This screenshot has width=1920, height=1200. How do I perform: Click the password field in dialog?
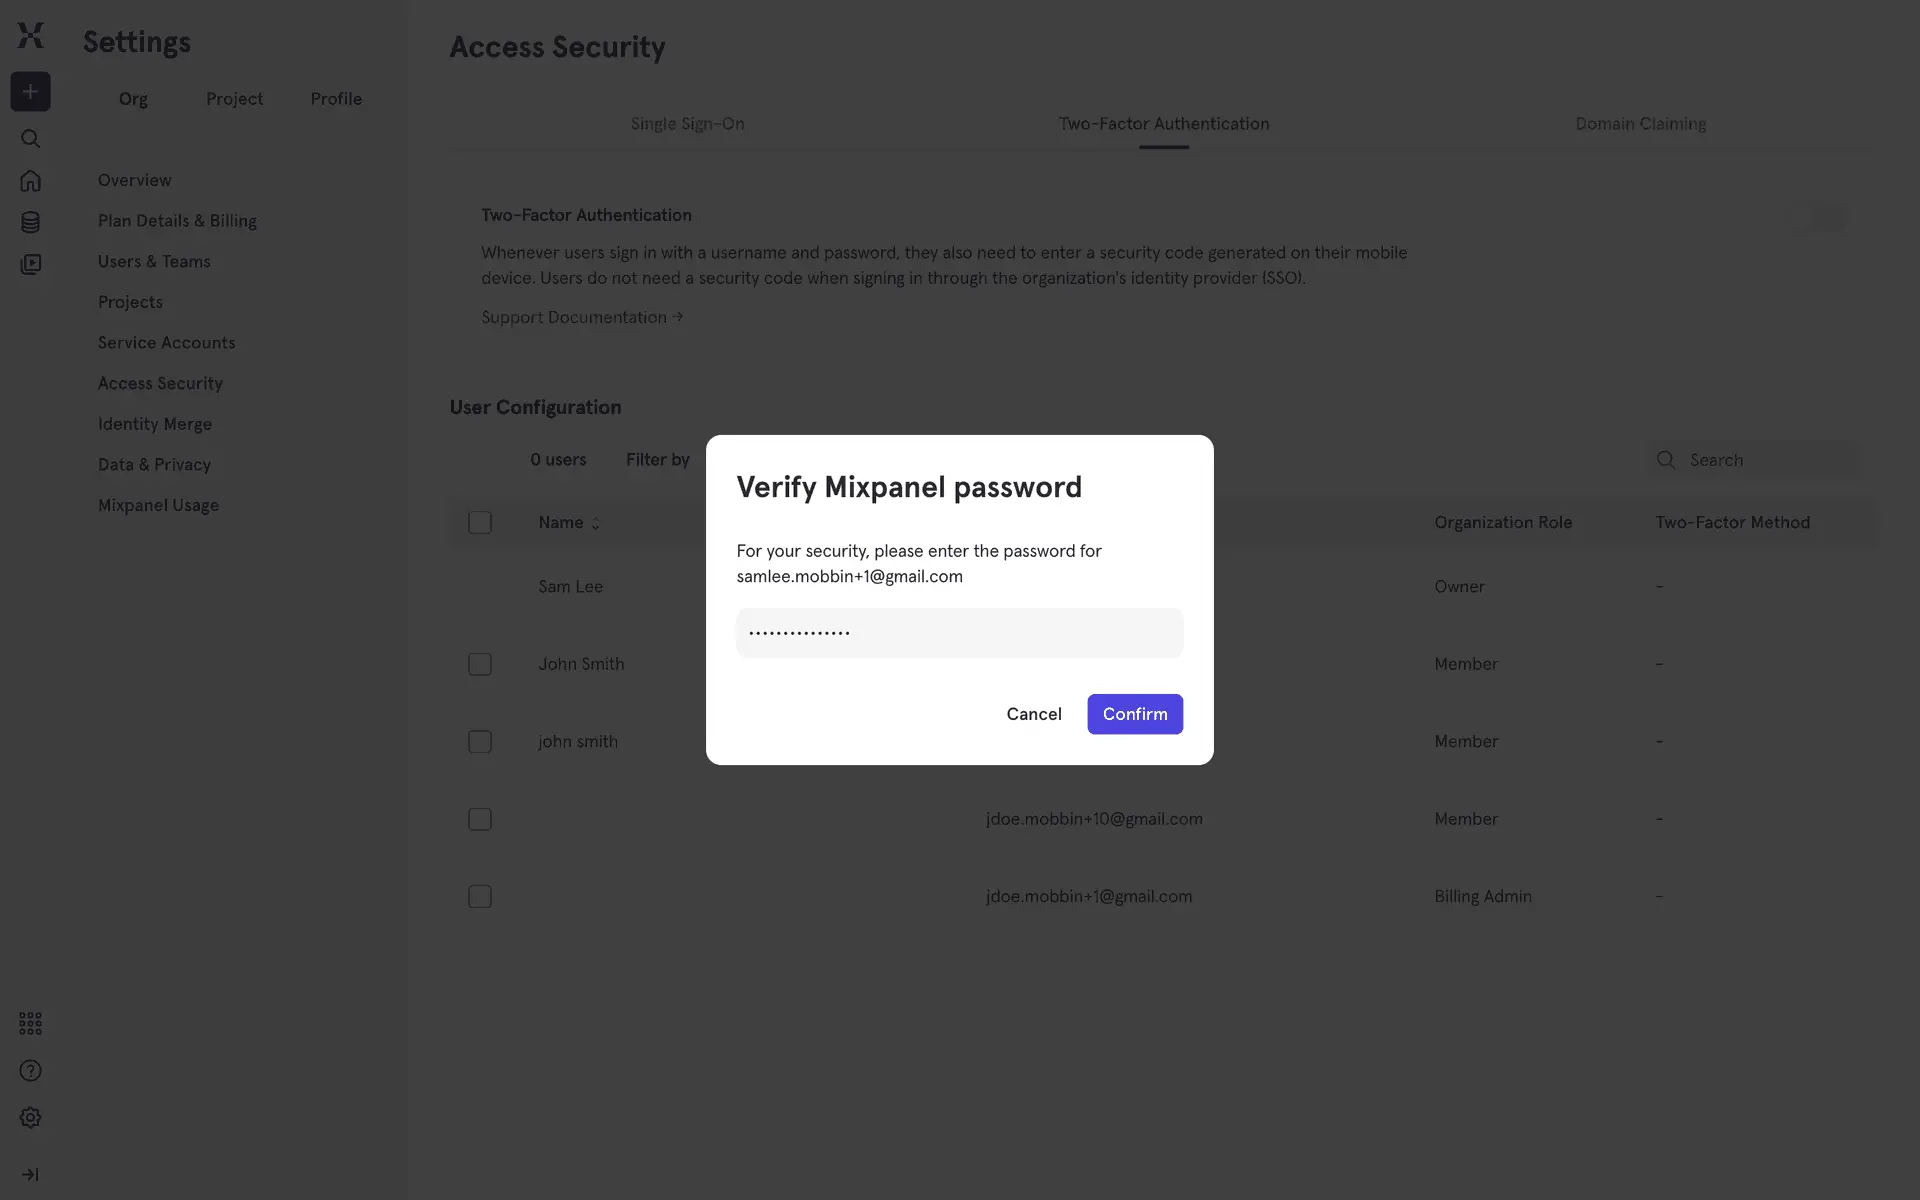(959, 633)
